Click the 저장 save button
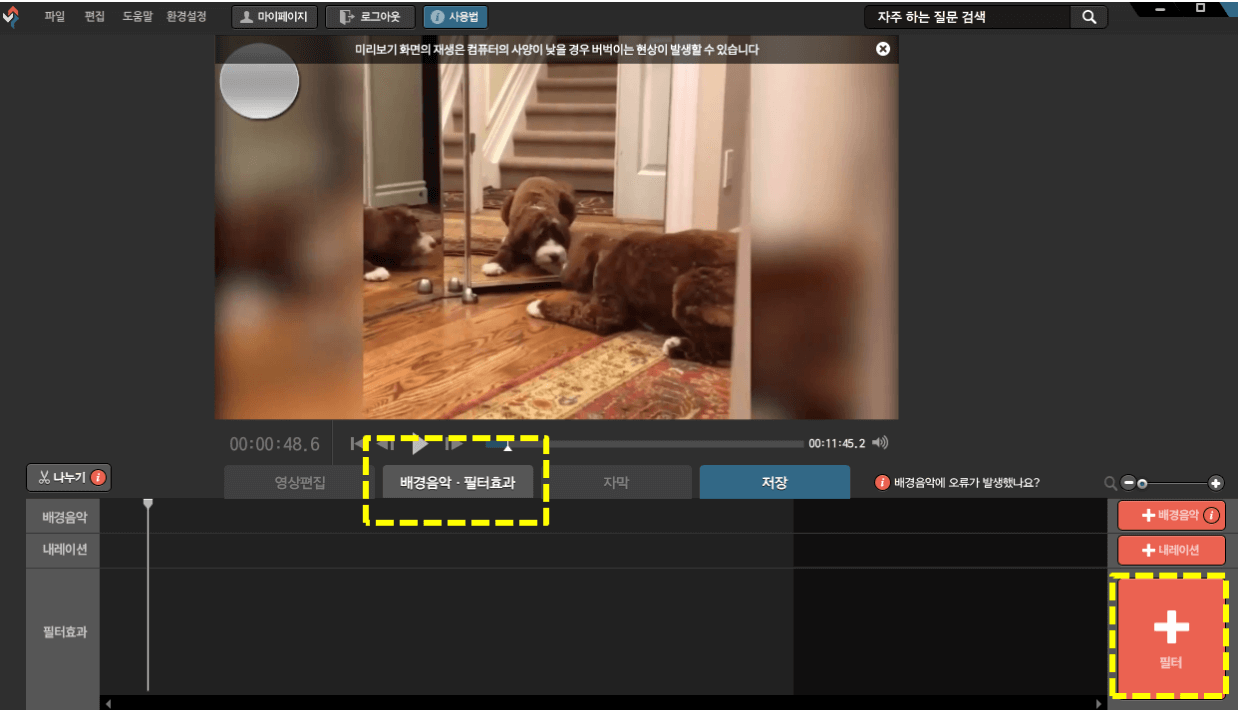 pos(775,482)
